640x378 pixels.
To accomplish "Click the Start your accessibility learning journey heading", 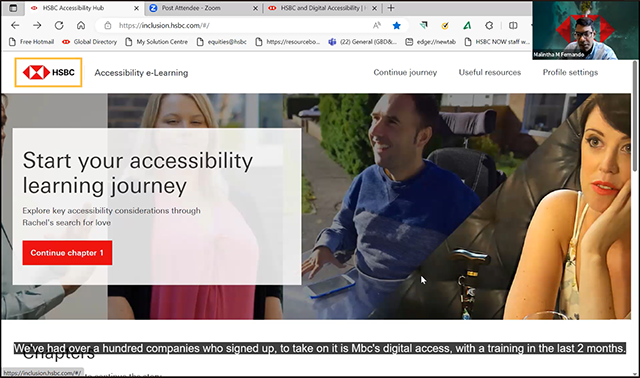I will click(x=138, y=173).
